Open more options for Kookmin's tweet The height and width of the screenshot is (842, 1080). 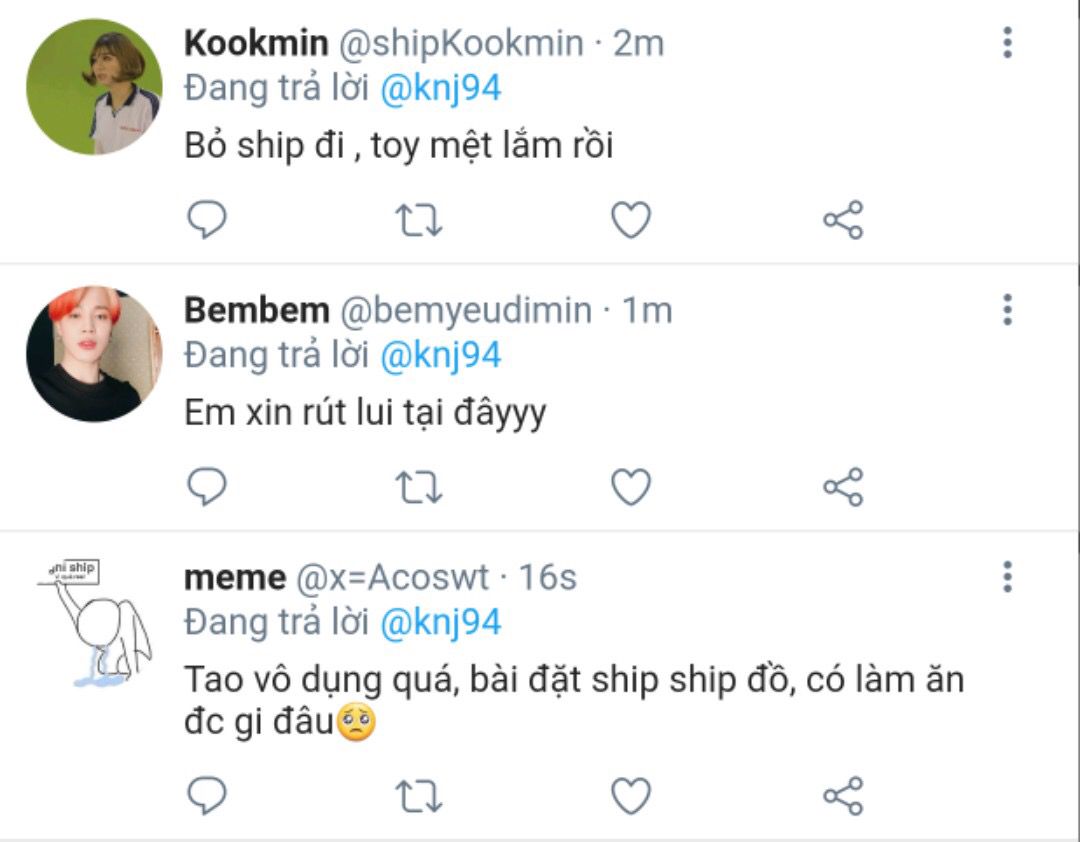[1007, 43]
